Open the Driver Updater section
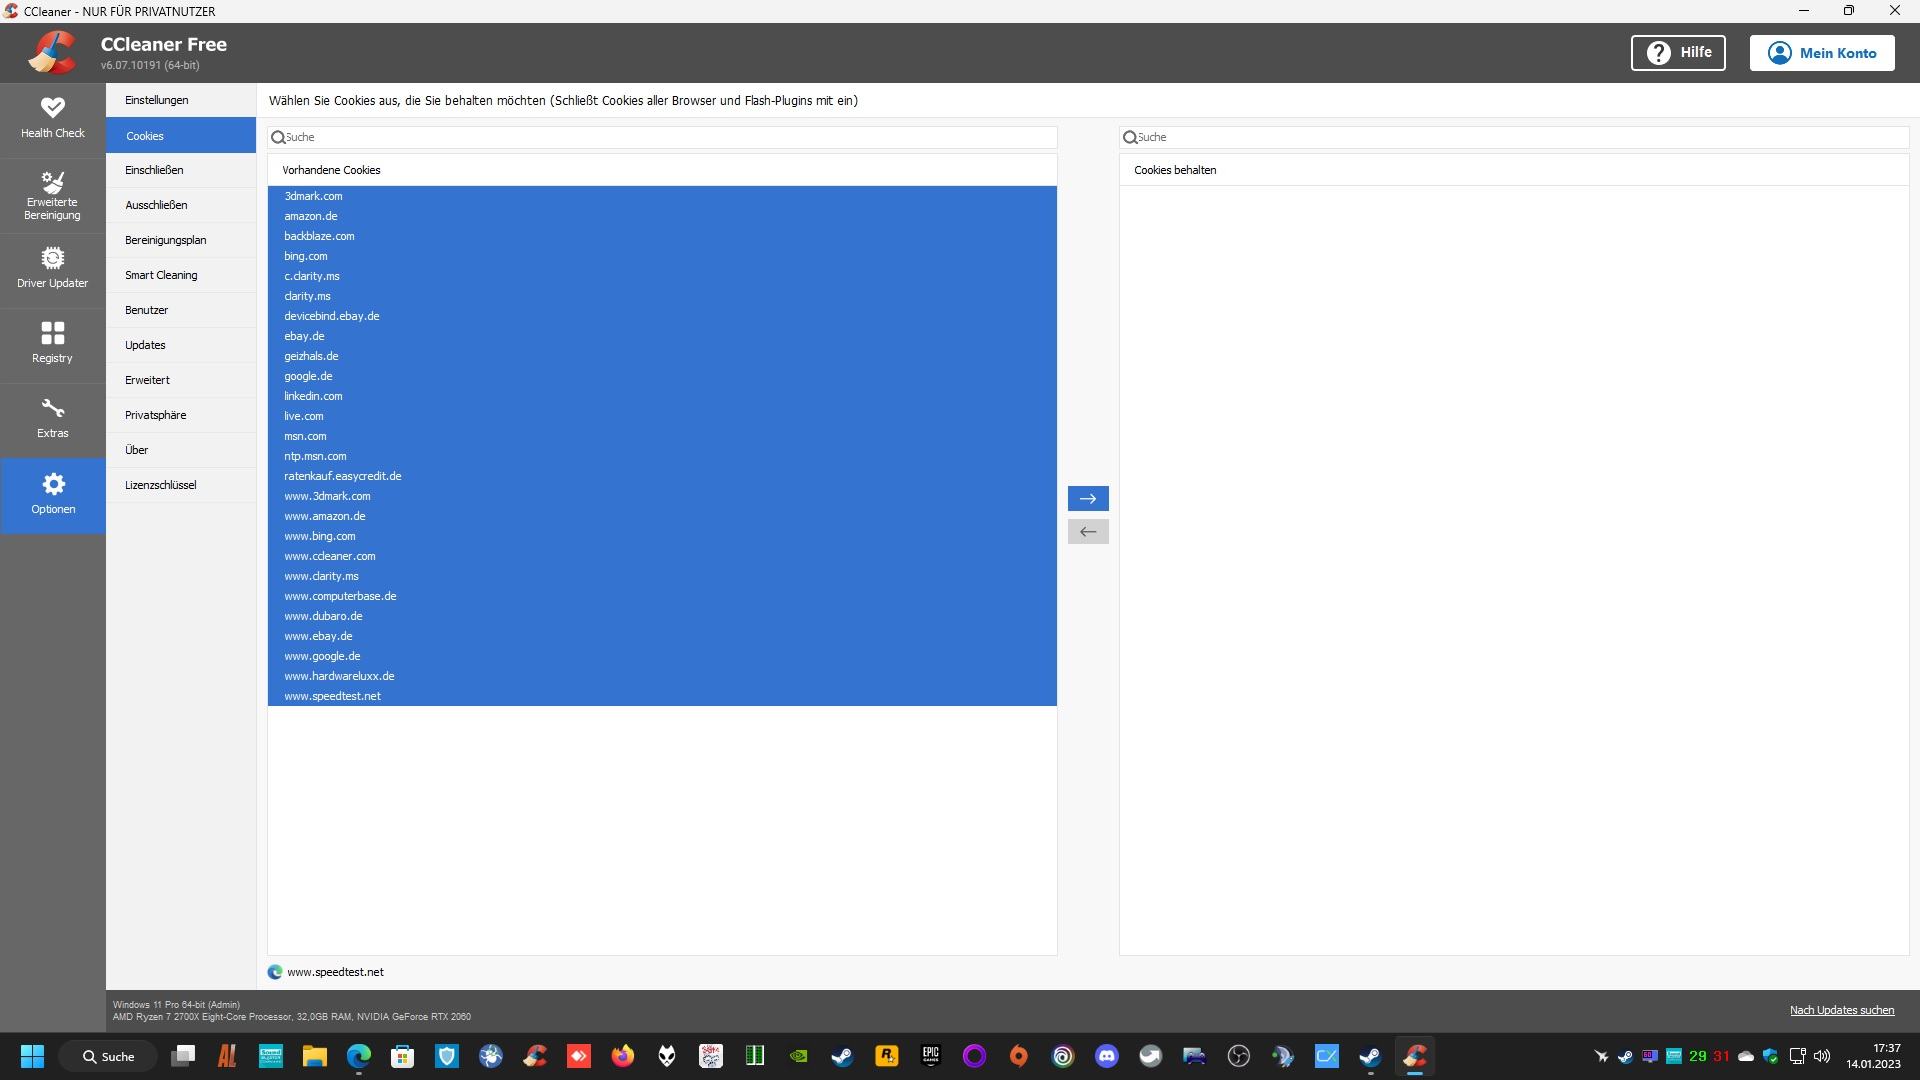Screen dimensions: 1920x1080 (x=53, y=269)
